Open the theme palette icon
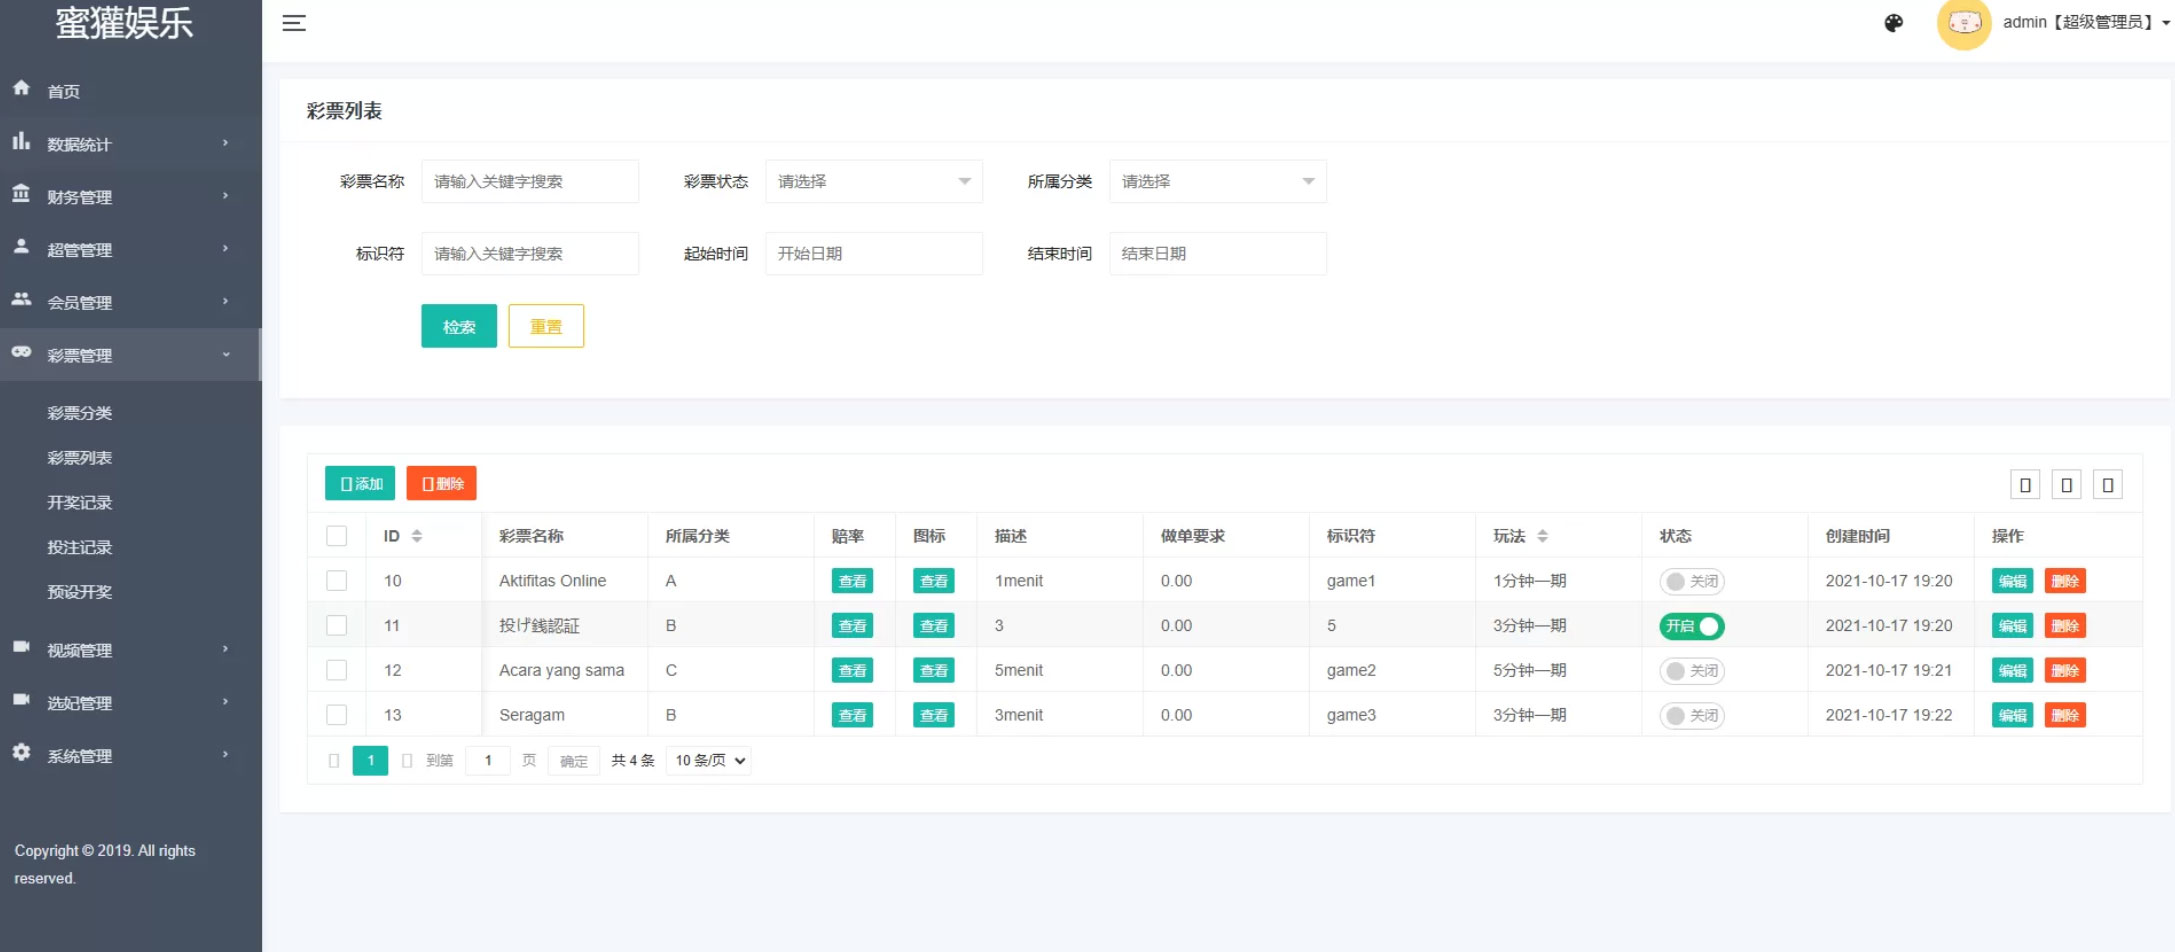 [1893, 23]
